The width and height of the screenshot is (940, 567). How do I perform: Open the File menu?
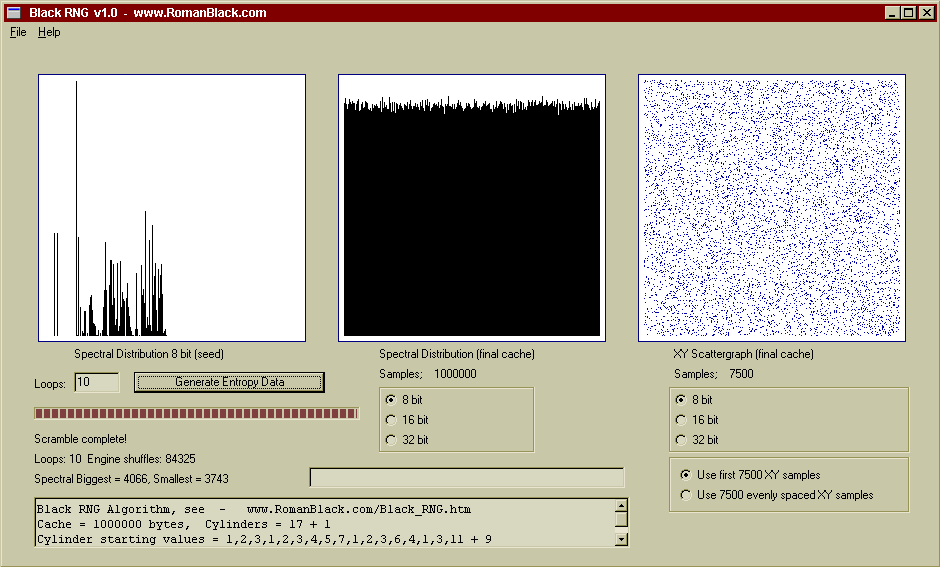tap(18, 32)
